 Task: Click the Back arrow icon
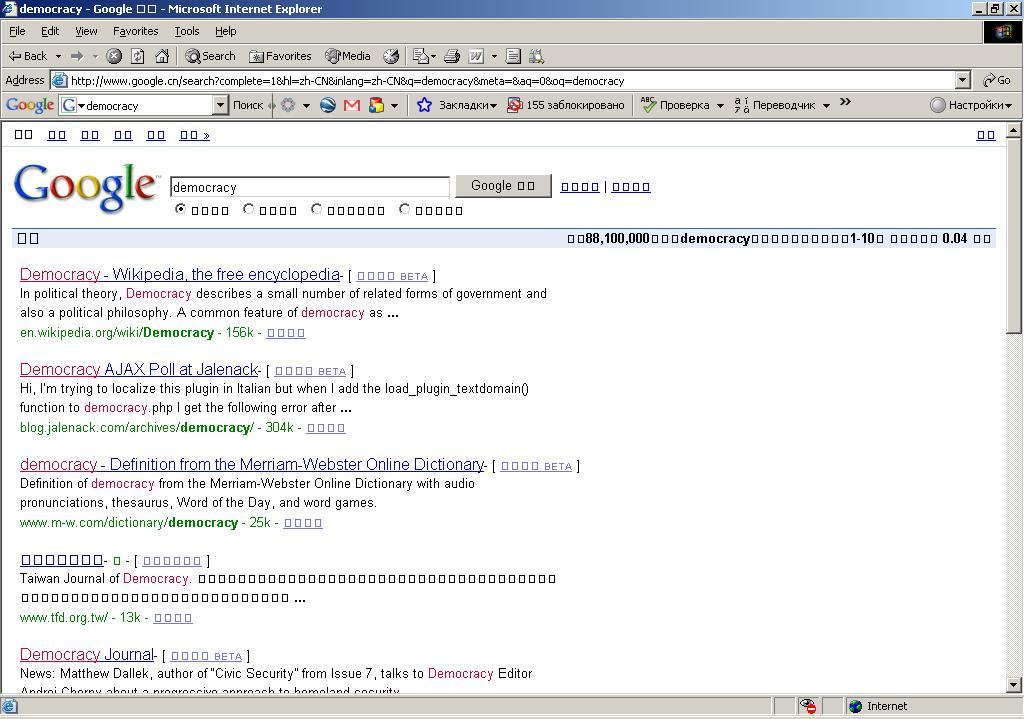[14, 56]
